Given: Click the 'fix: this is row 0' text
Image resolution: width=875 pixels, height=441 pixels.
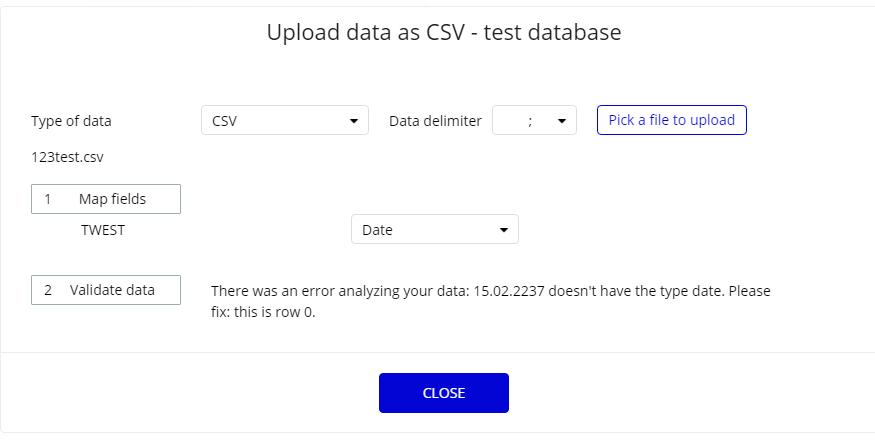Looking at the screenshot, I should coord(270,311).
